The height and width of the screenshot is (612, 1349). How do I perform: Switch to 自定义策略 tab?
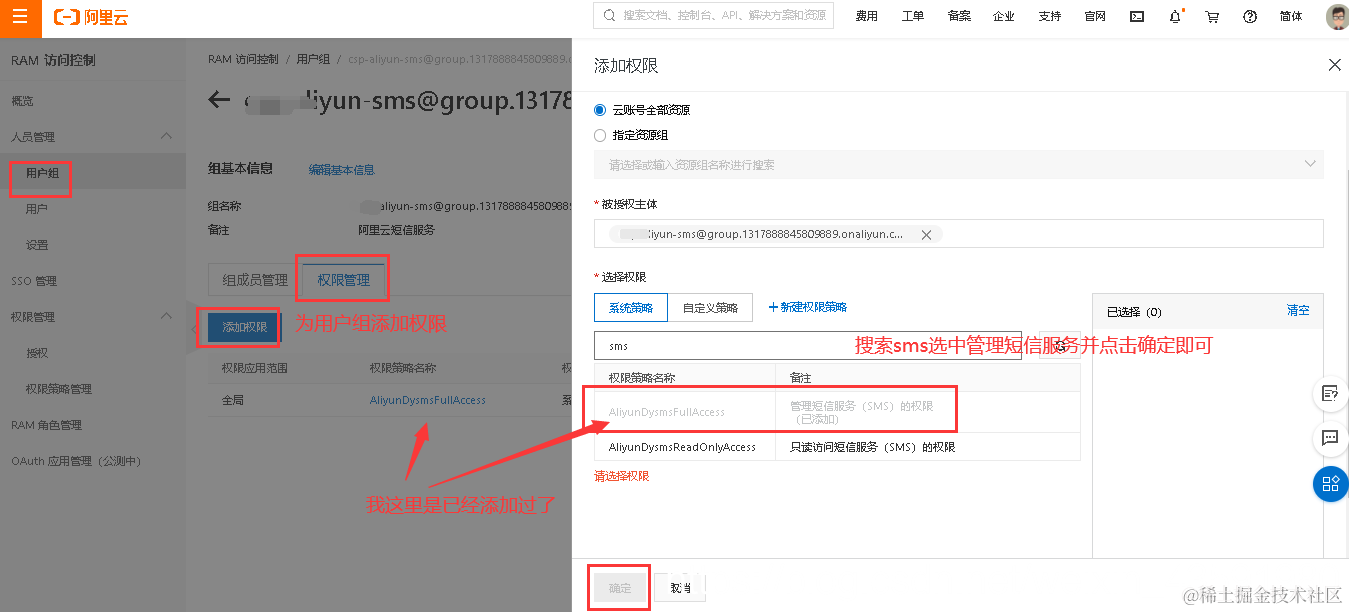(x=710, y=307)
